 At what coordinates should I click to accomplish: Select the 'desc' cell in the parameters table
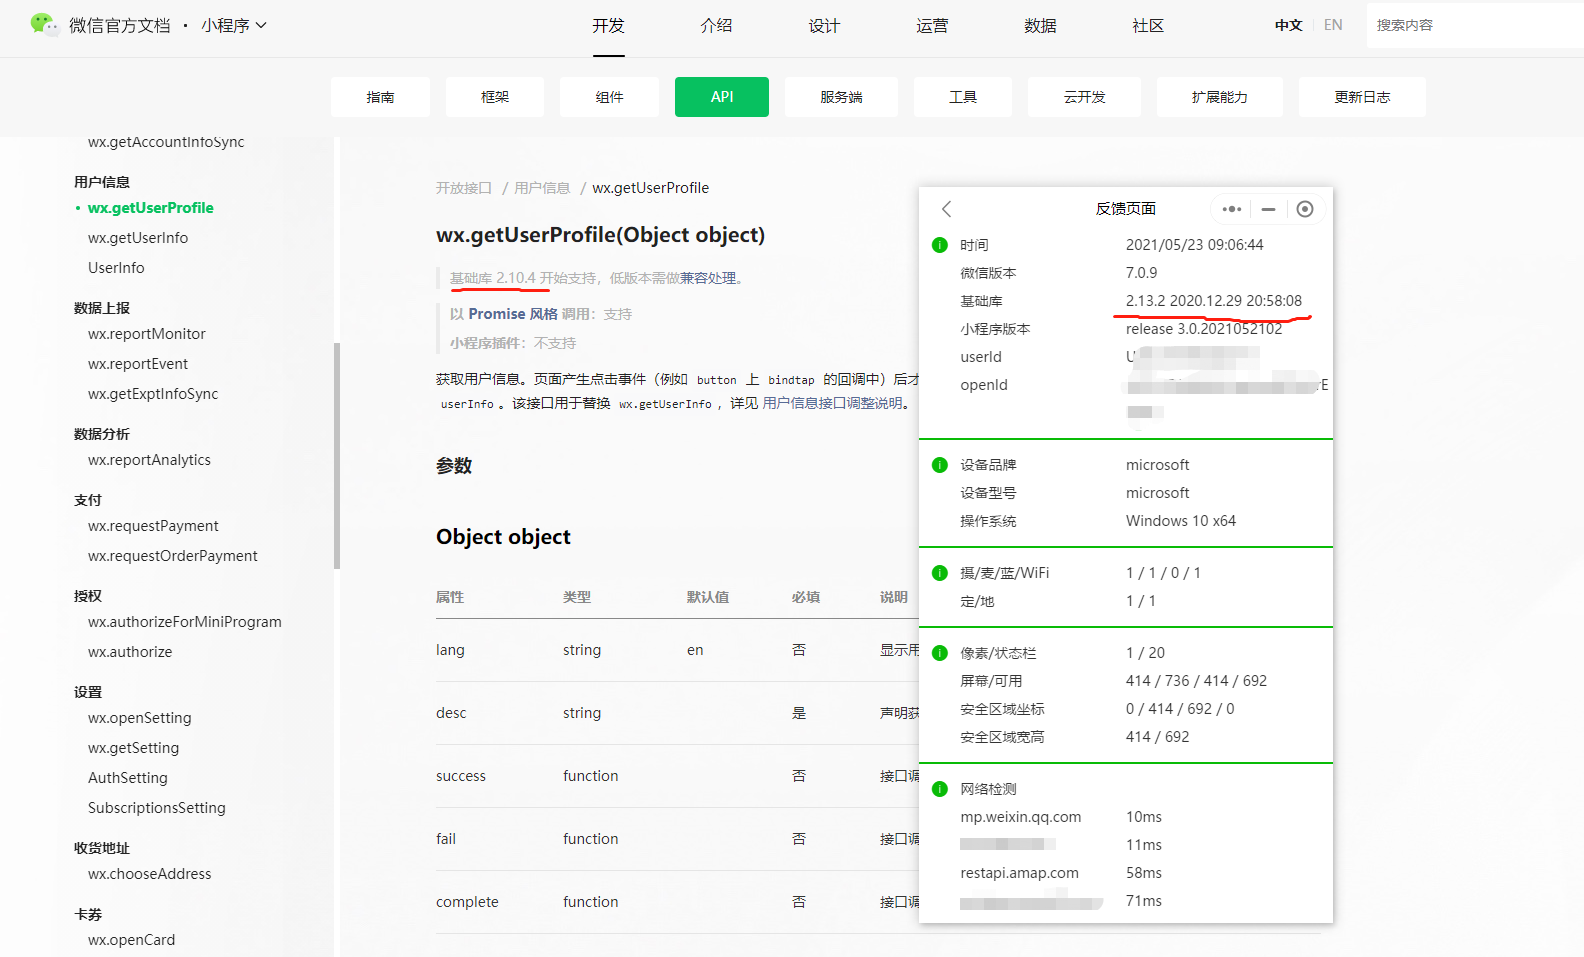tap(451, 713)
